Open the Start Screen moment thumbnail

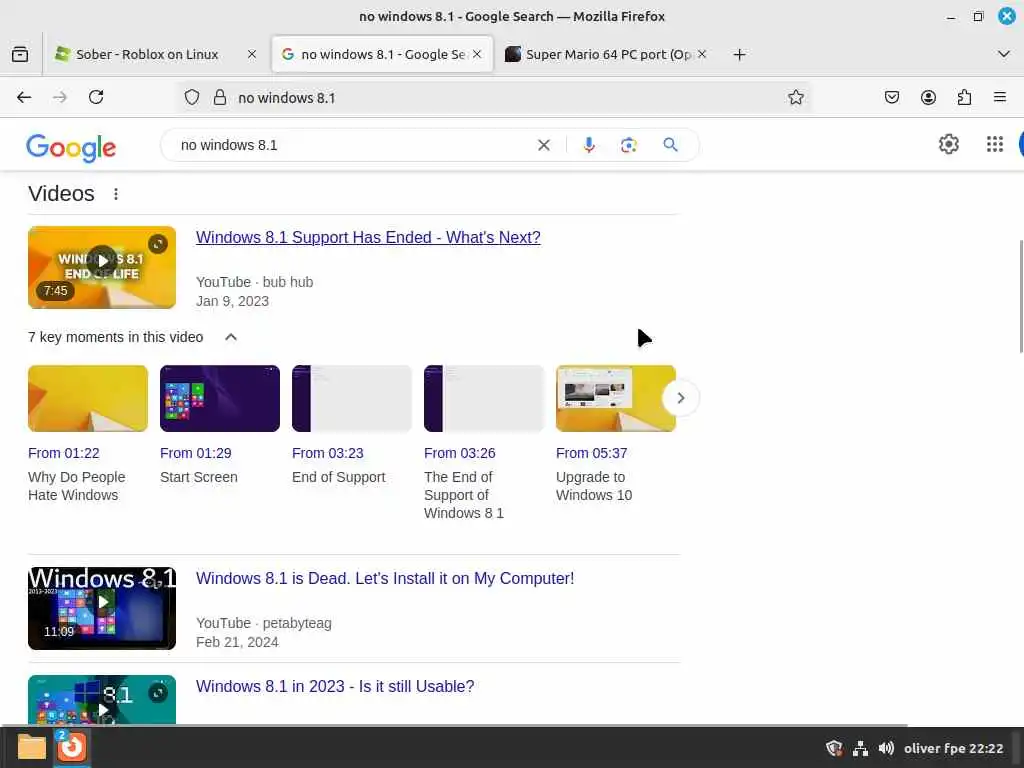220,398
